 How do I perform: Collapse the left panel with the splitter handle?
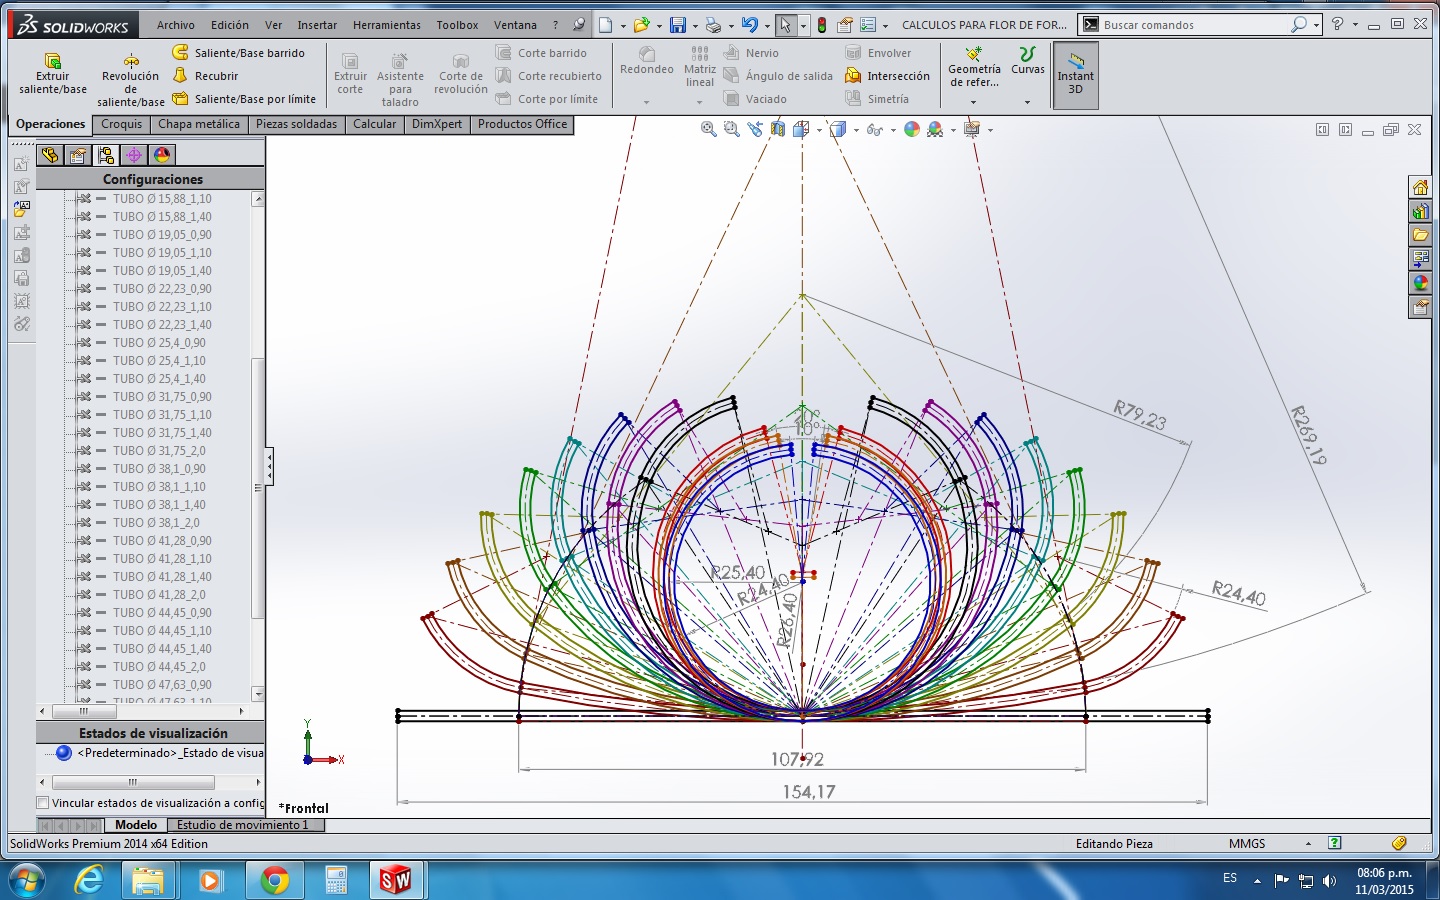269,466
